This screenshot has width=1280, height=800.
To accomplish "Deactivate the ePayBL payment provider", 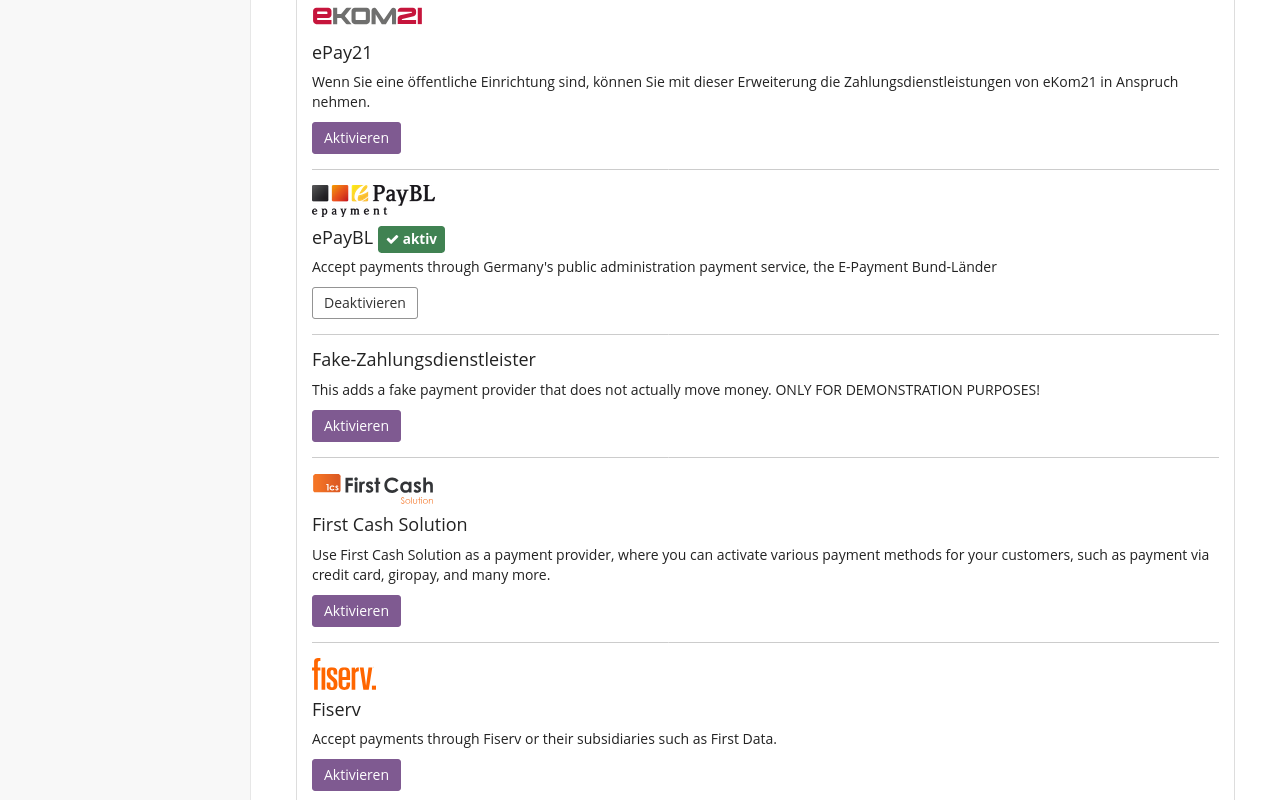I will (x=364, y=302).
